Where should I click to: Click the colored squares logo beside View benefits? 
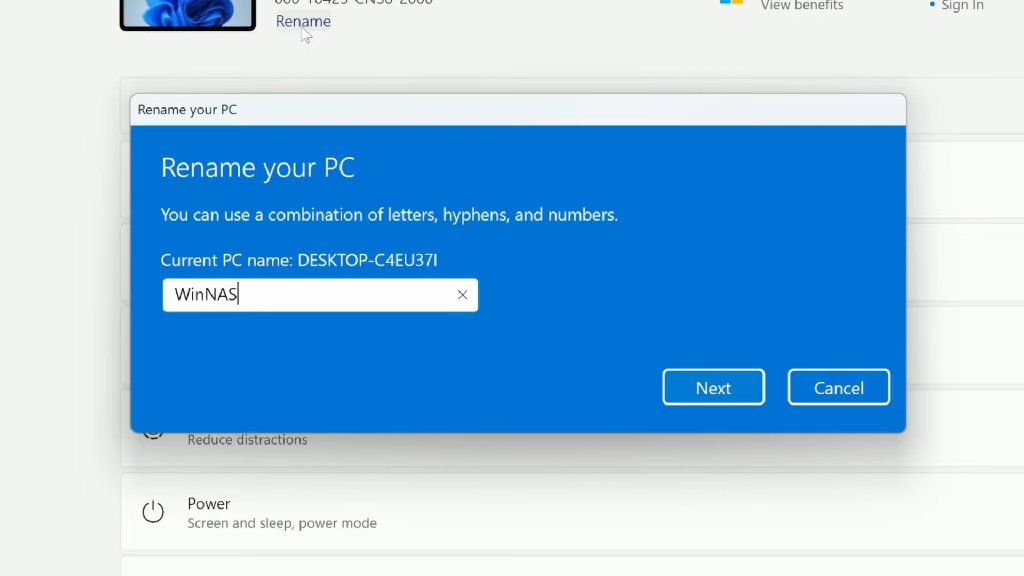(731, 4)
